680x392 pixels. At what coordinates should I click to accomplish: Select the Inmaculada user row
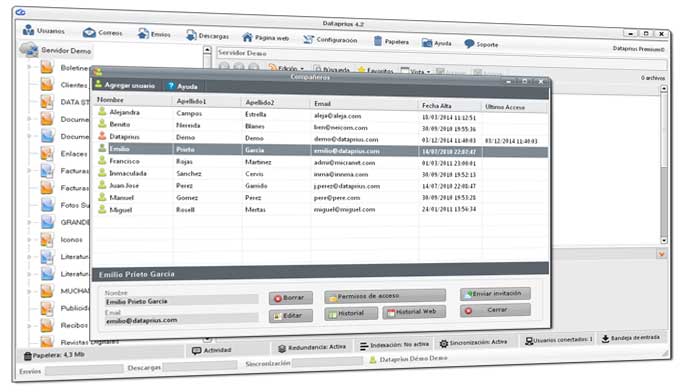[x=320, y=173]
